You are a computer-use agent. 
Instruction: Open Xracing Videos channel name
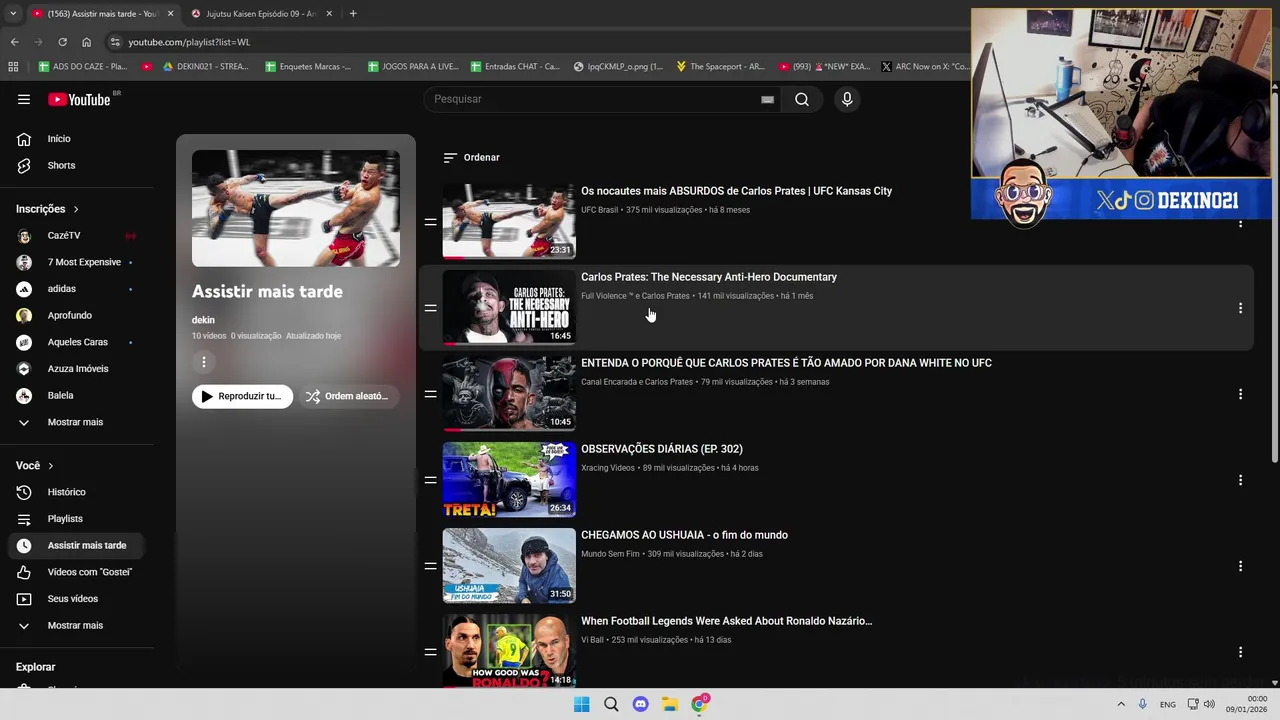click(608, 468)
